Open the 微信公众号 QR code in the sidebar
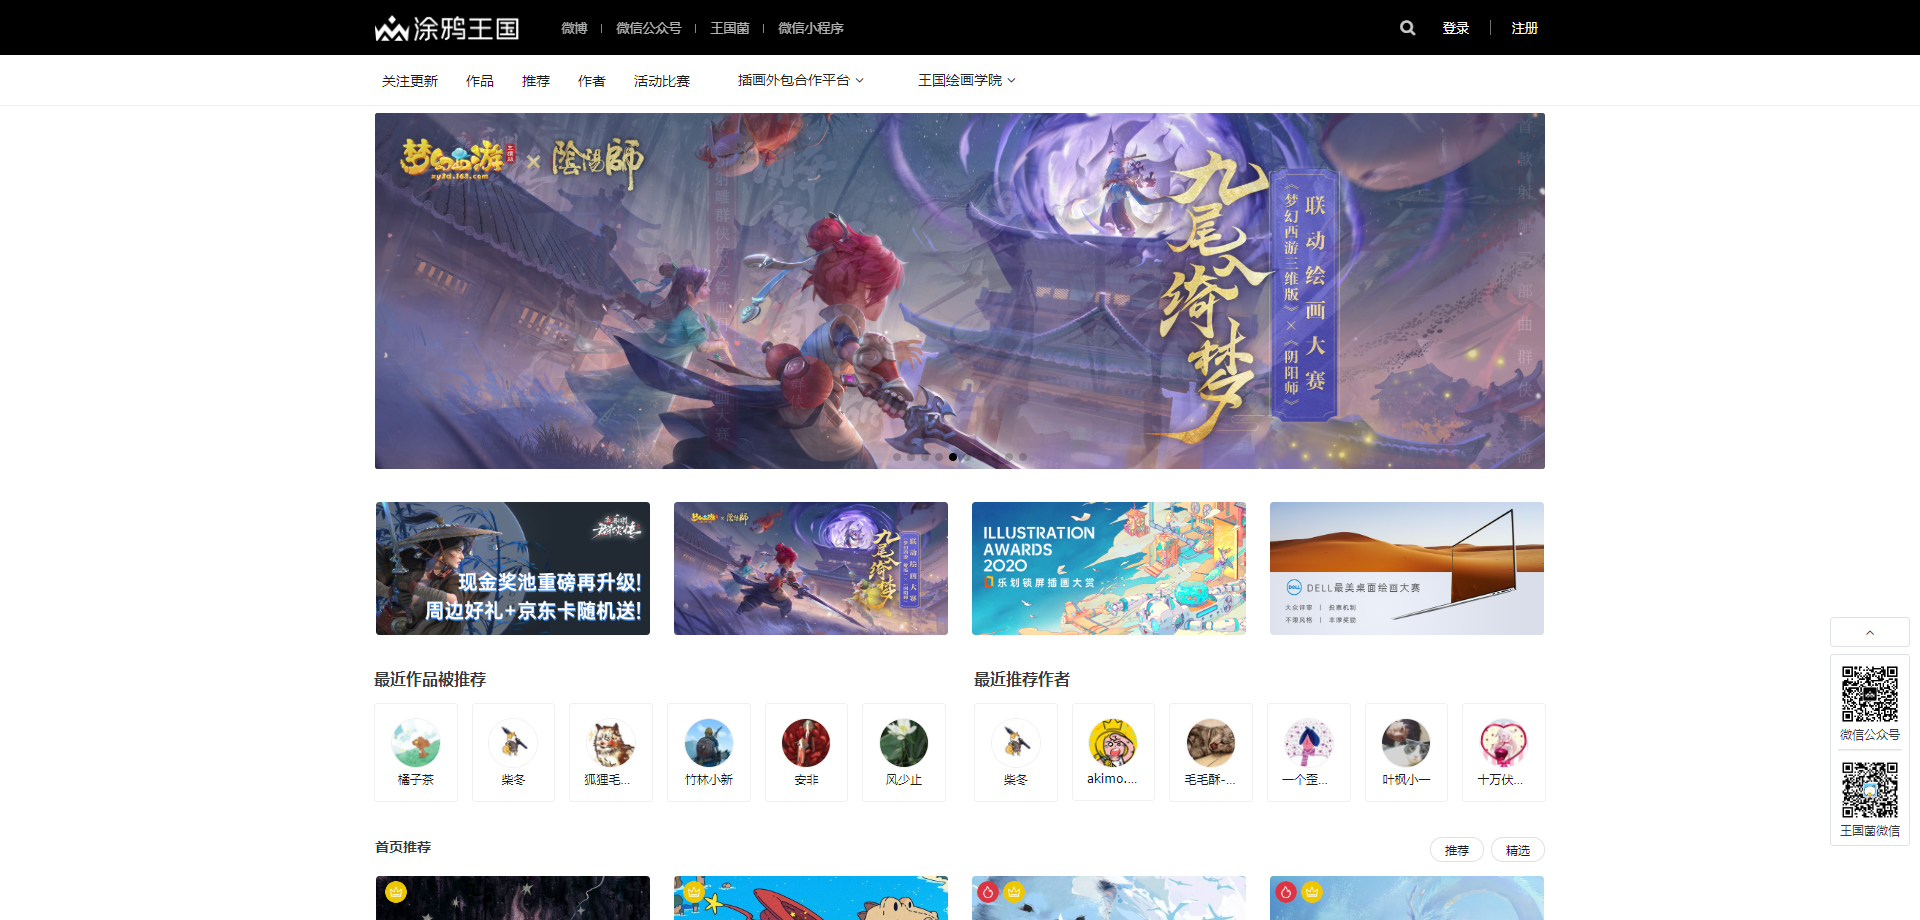Viewport: 1920px width, 920px height. click(x=1870, y=694)
